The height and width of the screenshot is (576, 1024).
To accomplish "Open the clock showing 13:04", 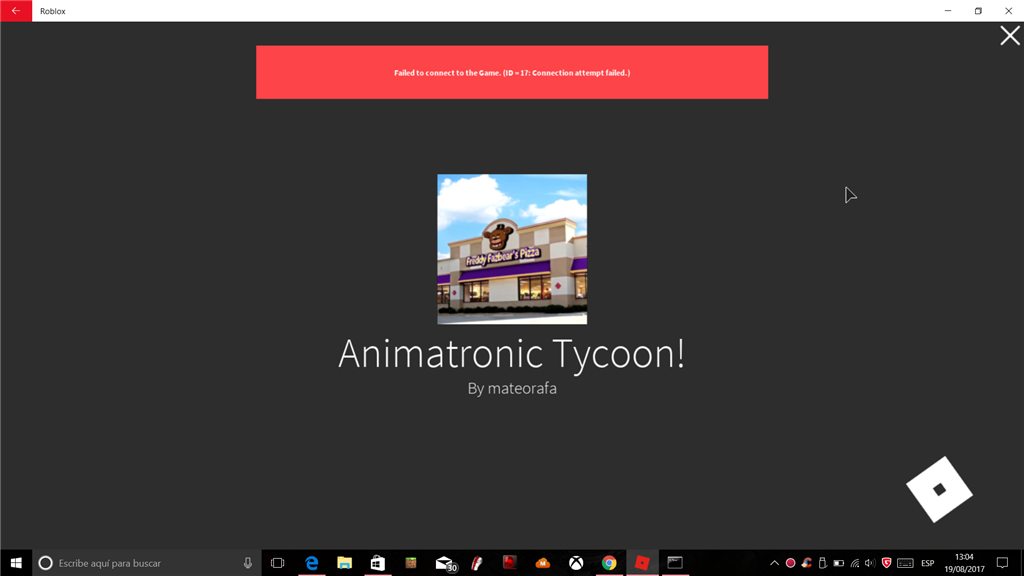I will click(x=965, y=563).
